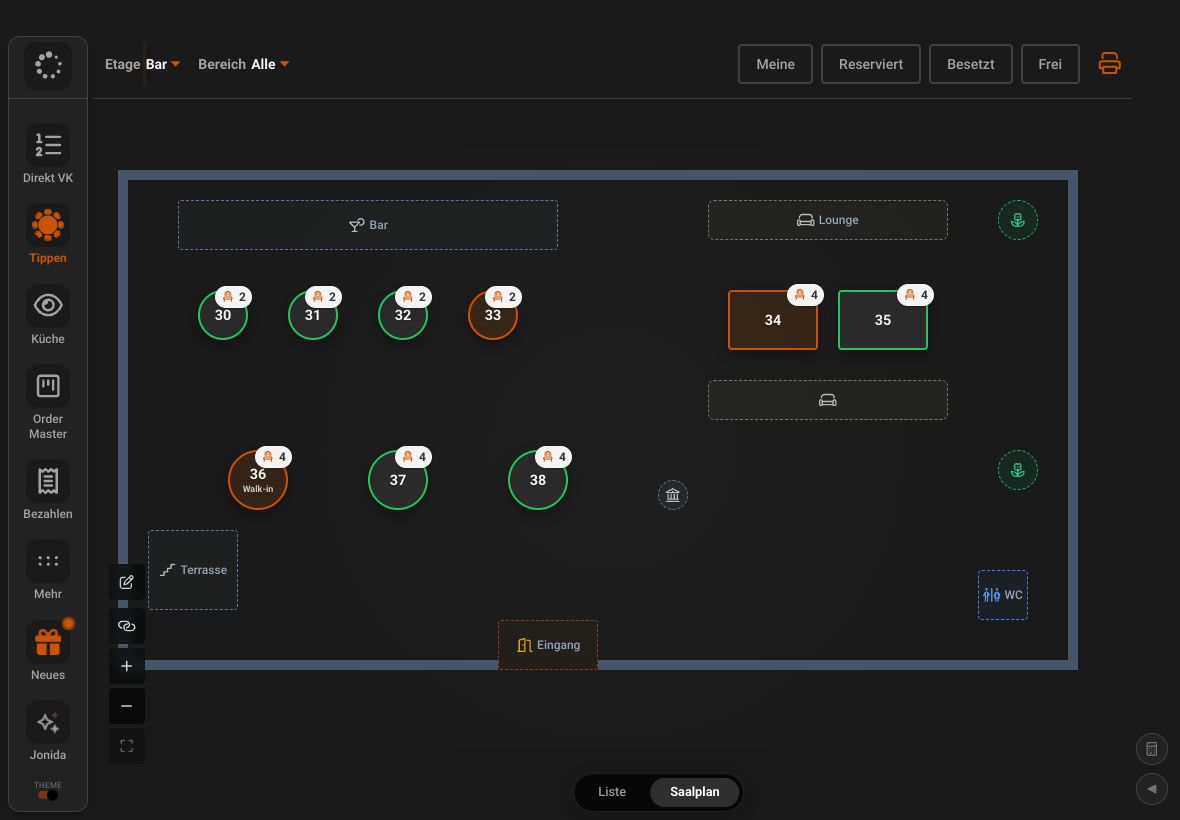
Task: Select table 35
Action: (x=883, y=320)
